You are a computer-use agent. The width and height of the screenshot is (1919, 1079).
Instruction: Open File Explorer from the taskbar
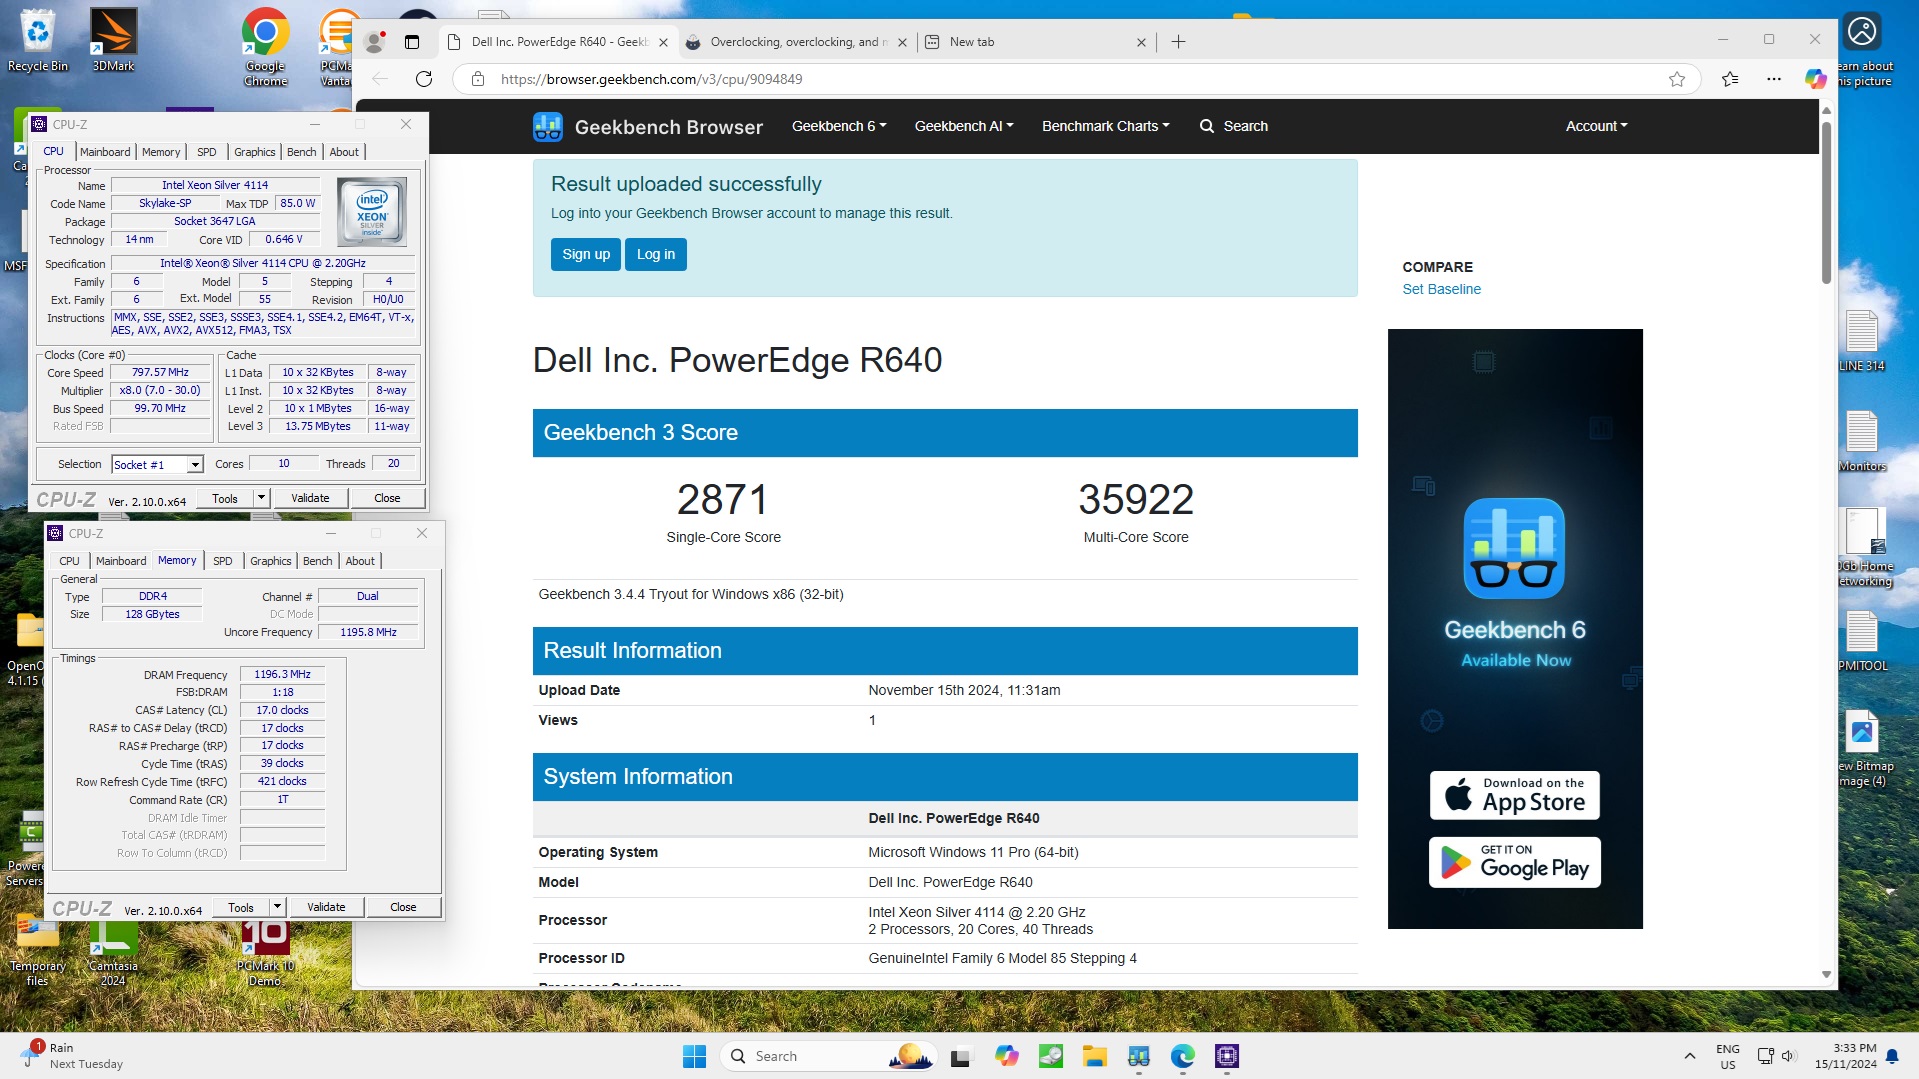(x=1094, y=1056)
